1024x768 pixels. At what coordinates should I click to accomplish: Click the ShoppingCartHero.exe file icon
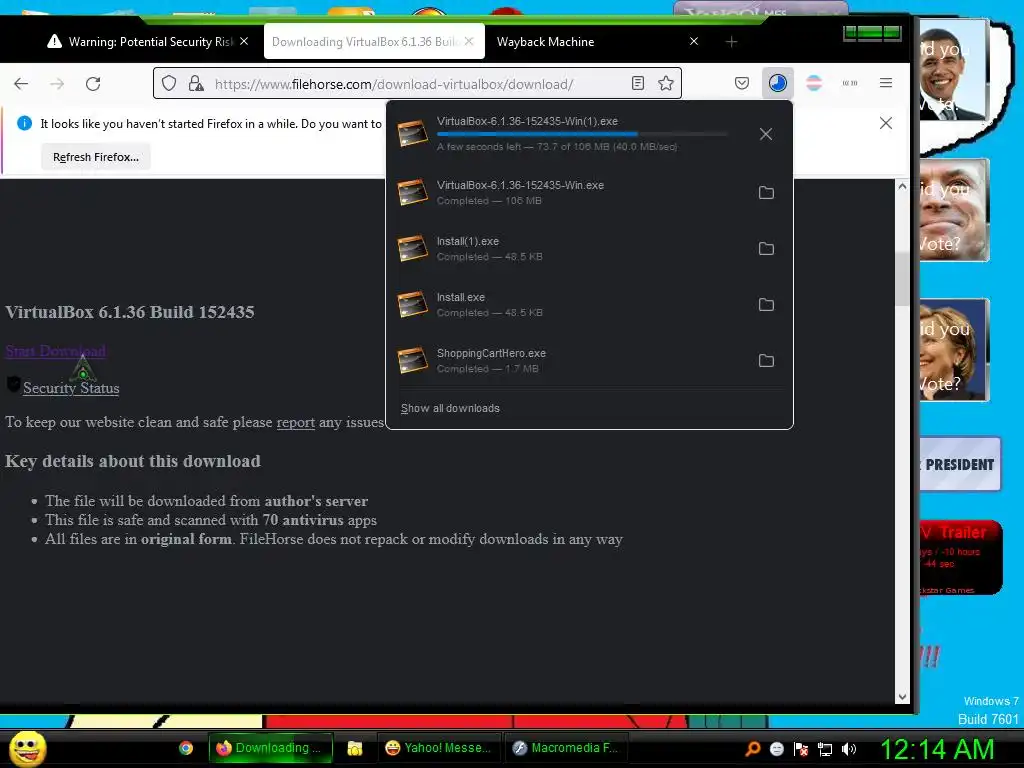click(x=413, y=361)
